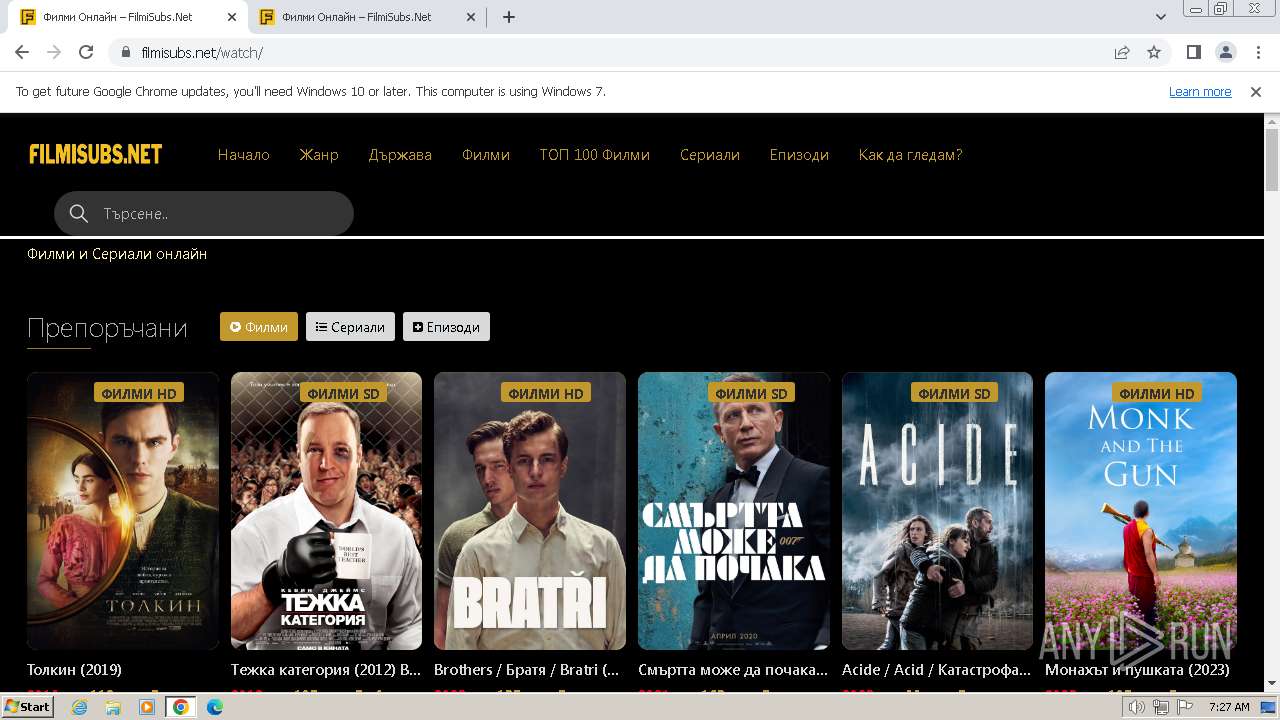Dismiss the Chrome update notification bar
The height and width of the screenshot is (720, 1280).
tap(1256, 91)
